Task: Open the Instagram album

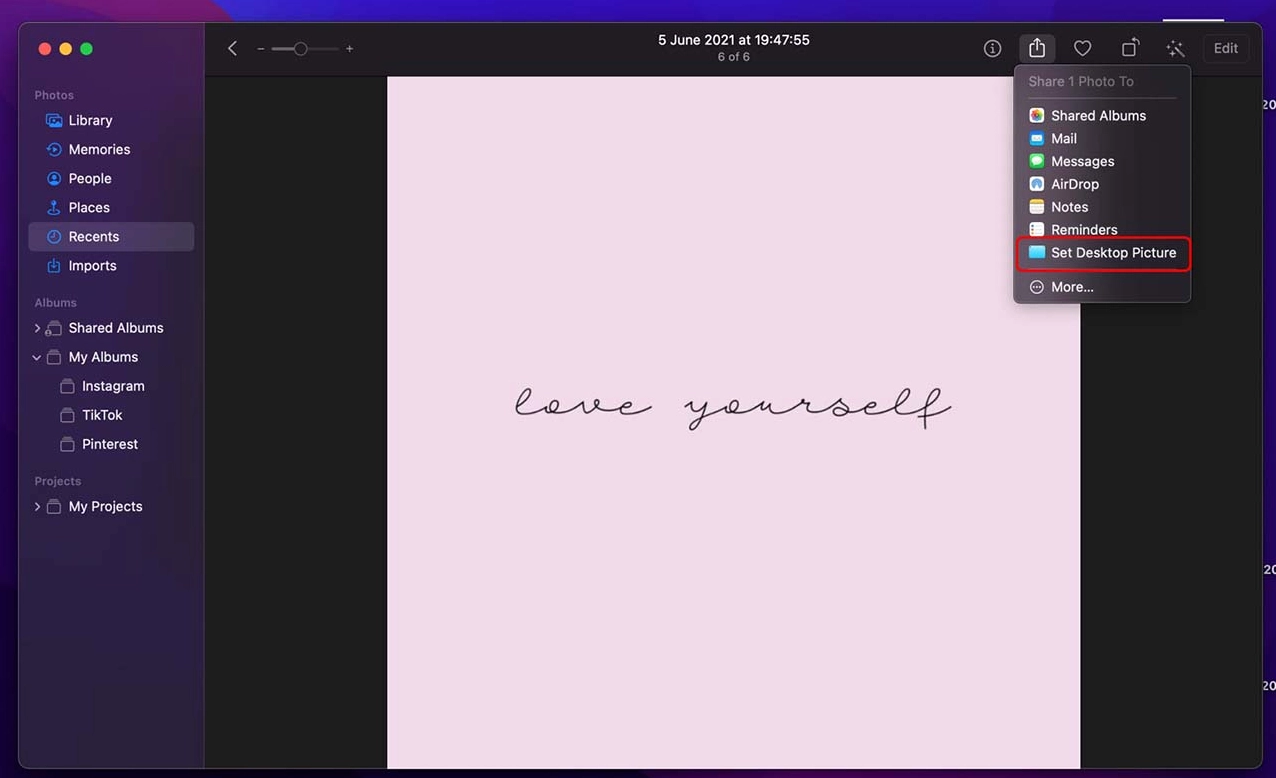Action: point(112,386)
